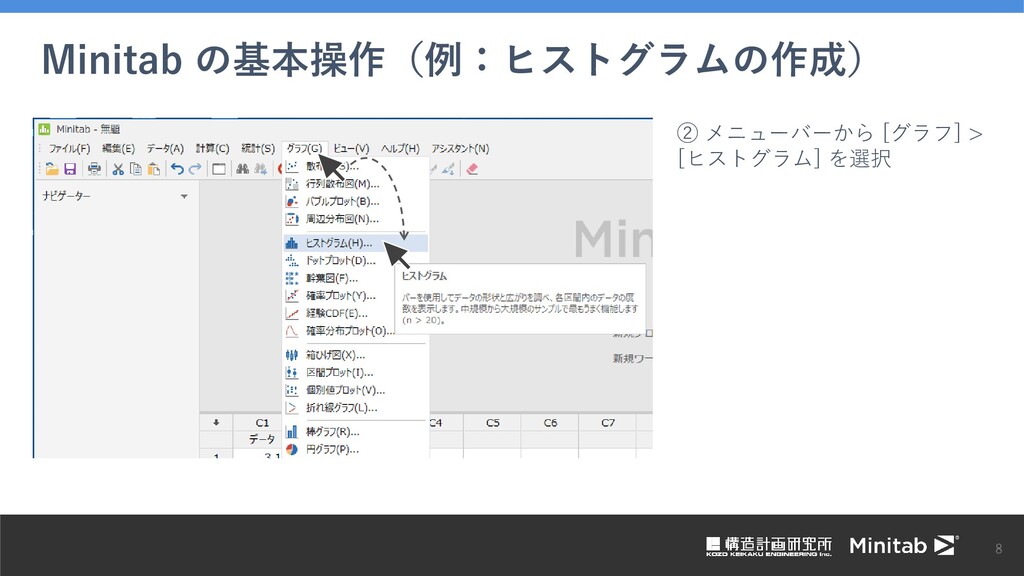Click the 周辺分布図(N) marginal plot icon
The height and width of the screenshot is (576, 1024).
pyautogui.click(x=292, y=219)
